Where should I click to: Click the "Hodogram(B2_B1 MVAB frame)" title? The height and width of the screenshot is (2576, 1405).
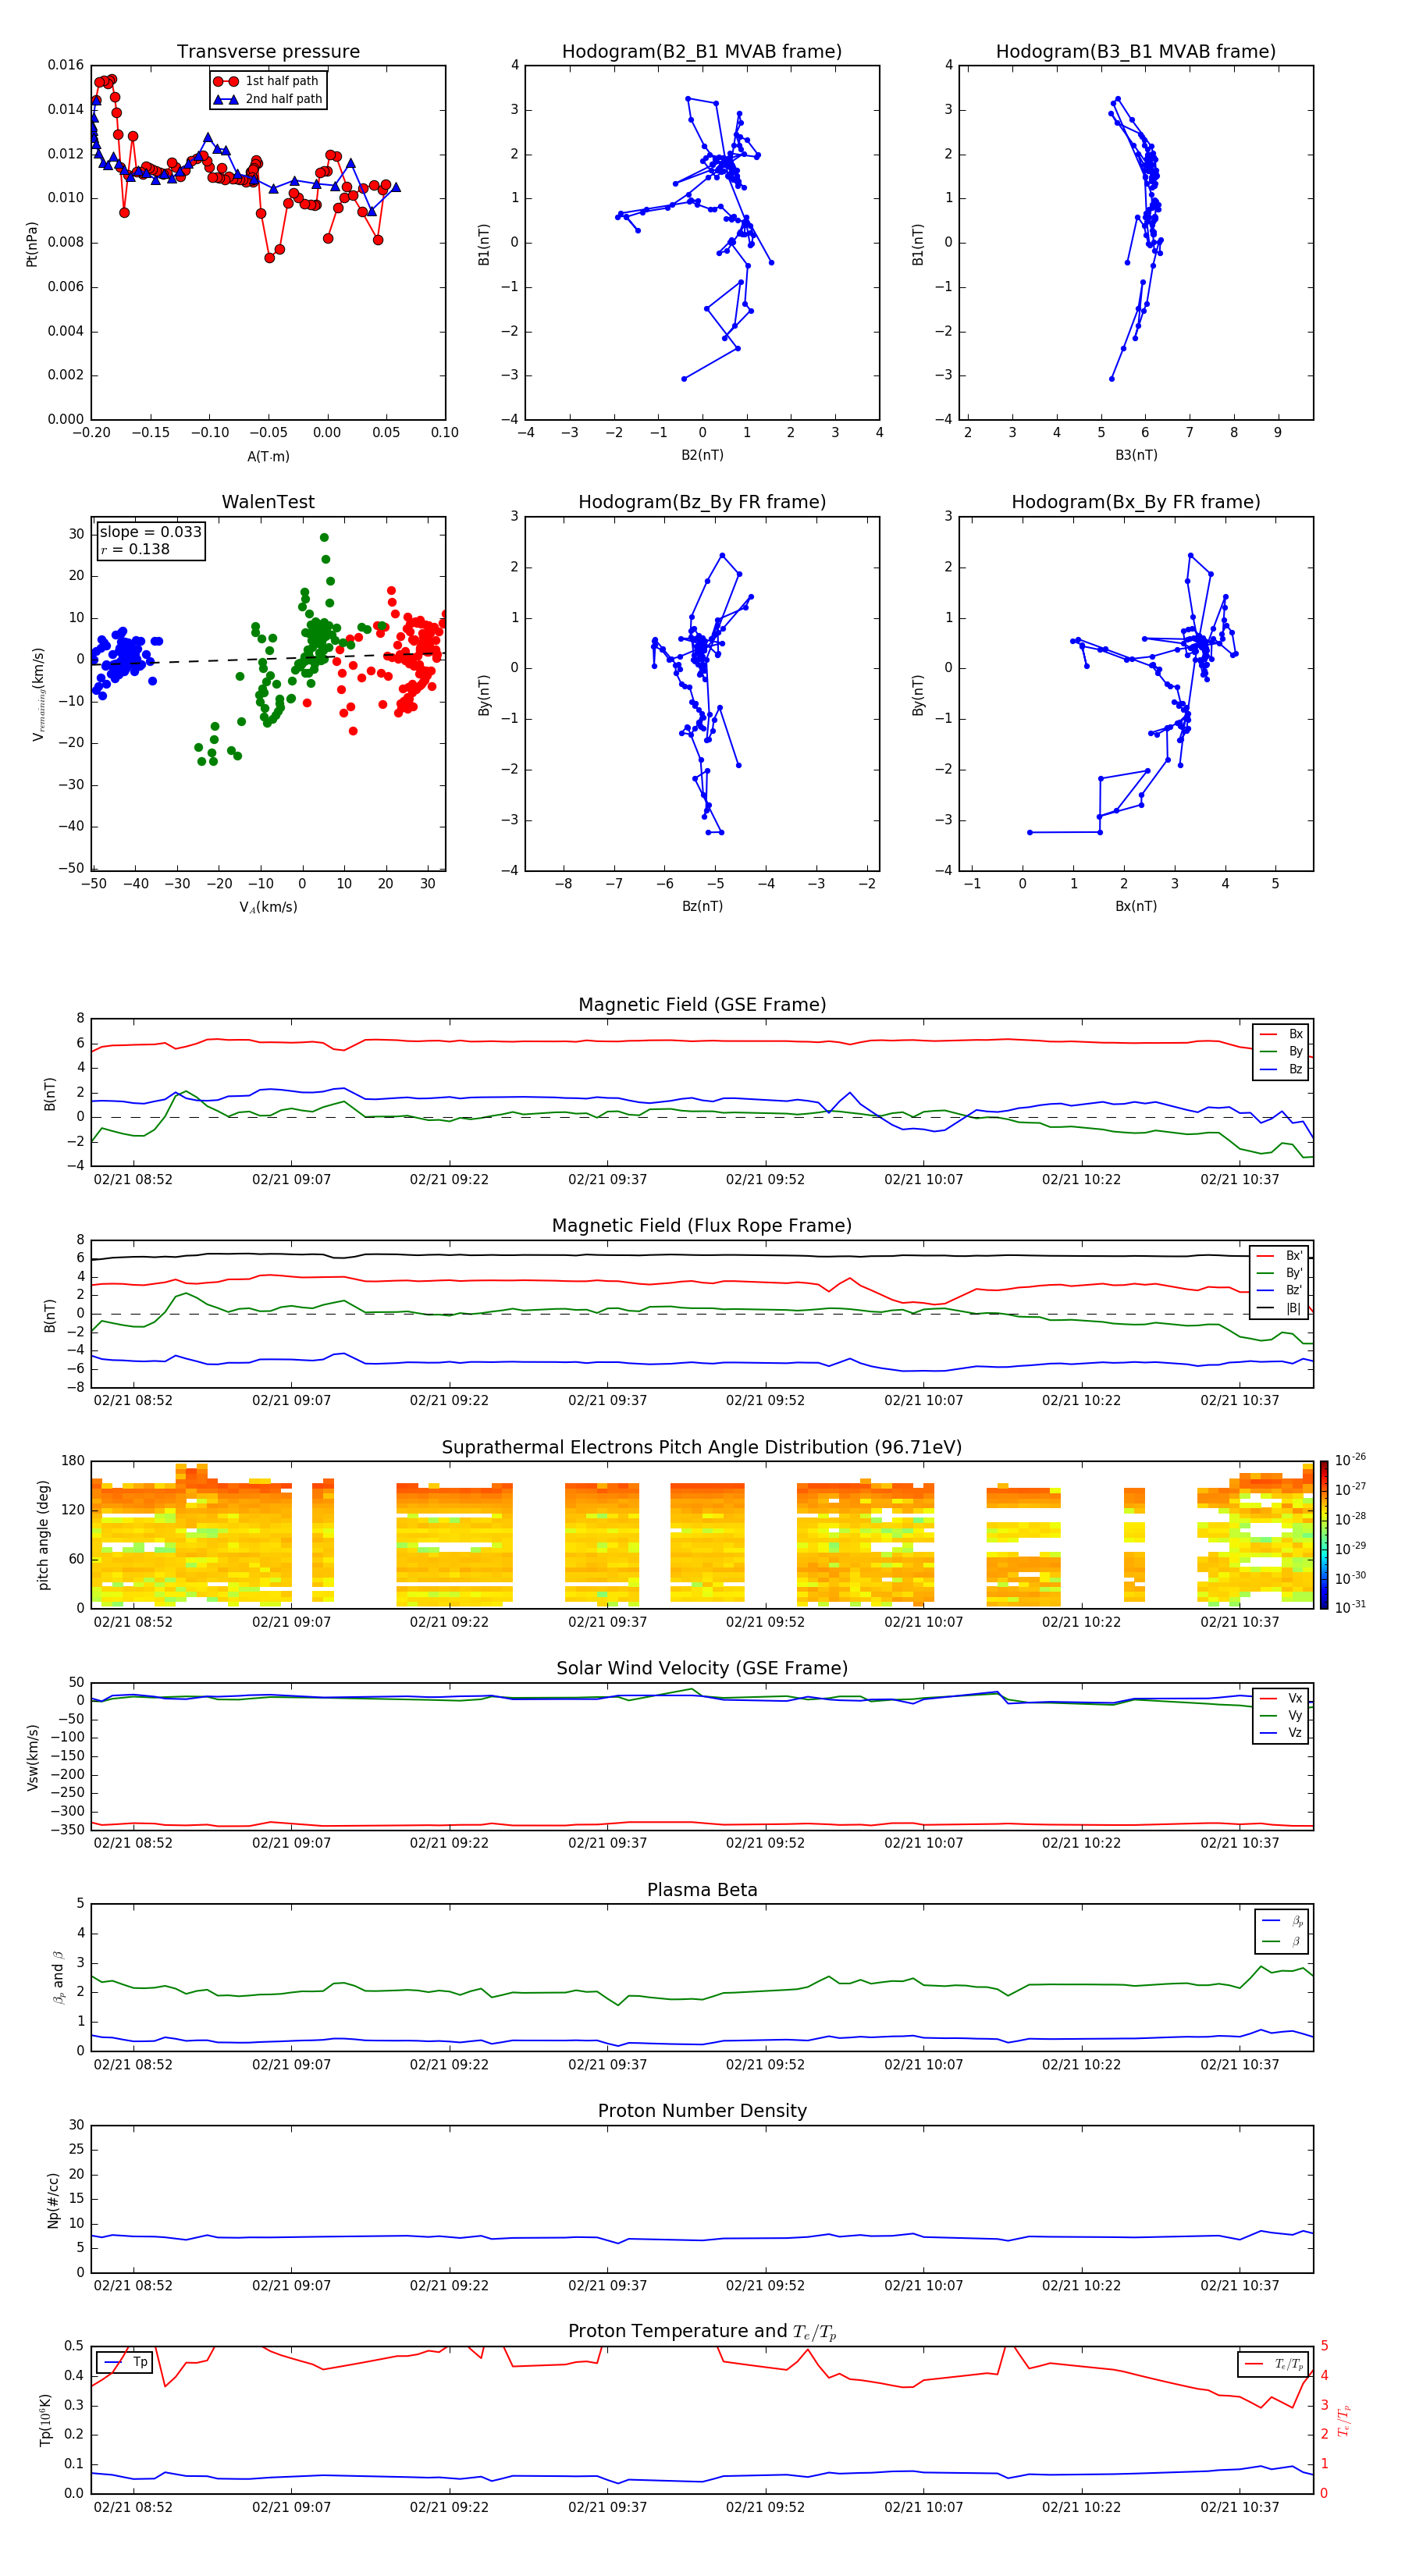[702, 52]
